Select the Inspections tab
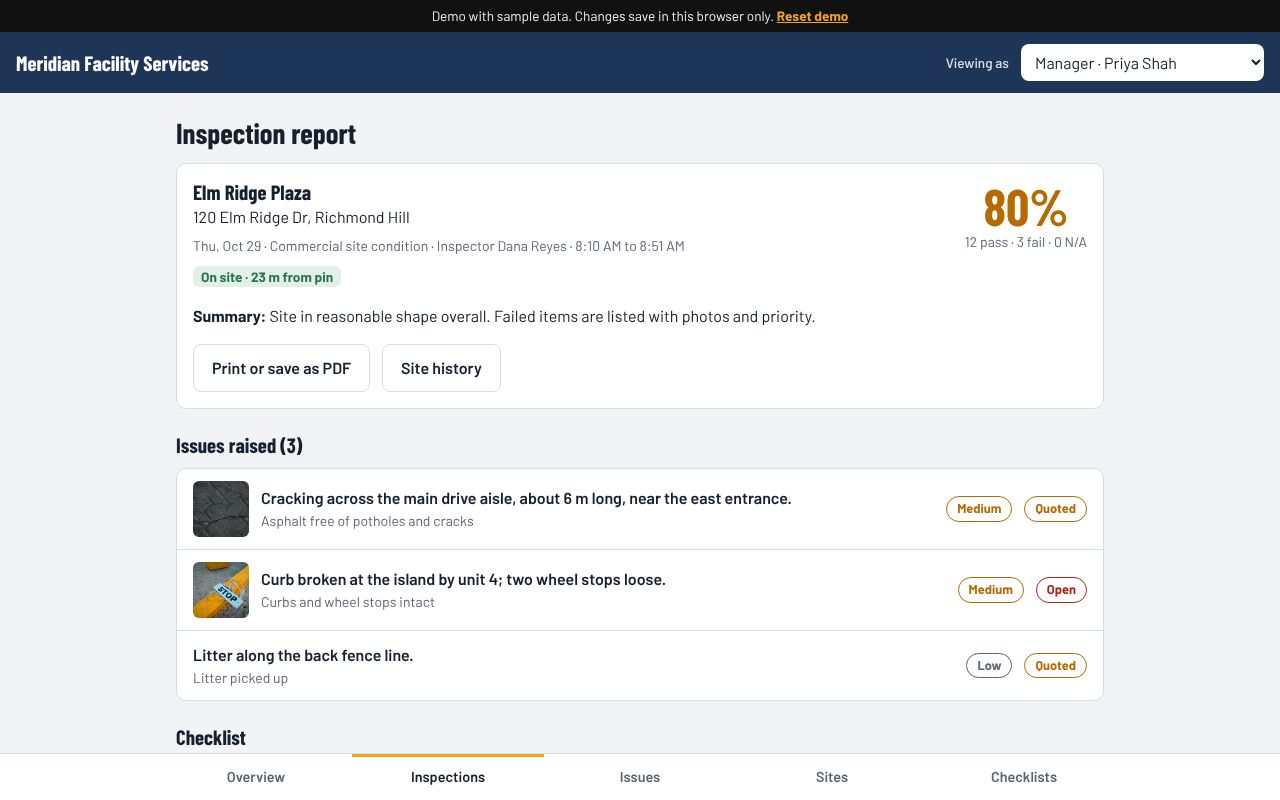1280x800 pixels. pyautogui.click(x=448, y=777)
